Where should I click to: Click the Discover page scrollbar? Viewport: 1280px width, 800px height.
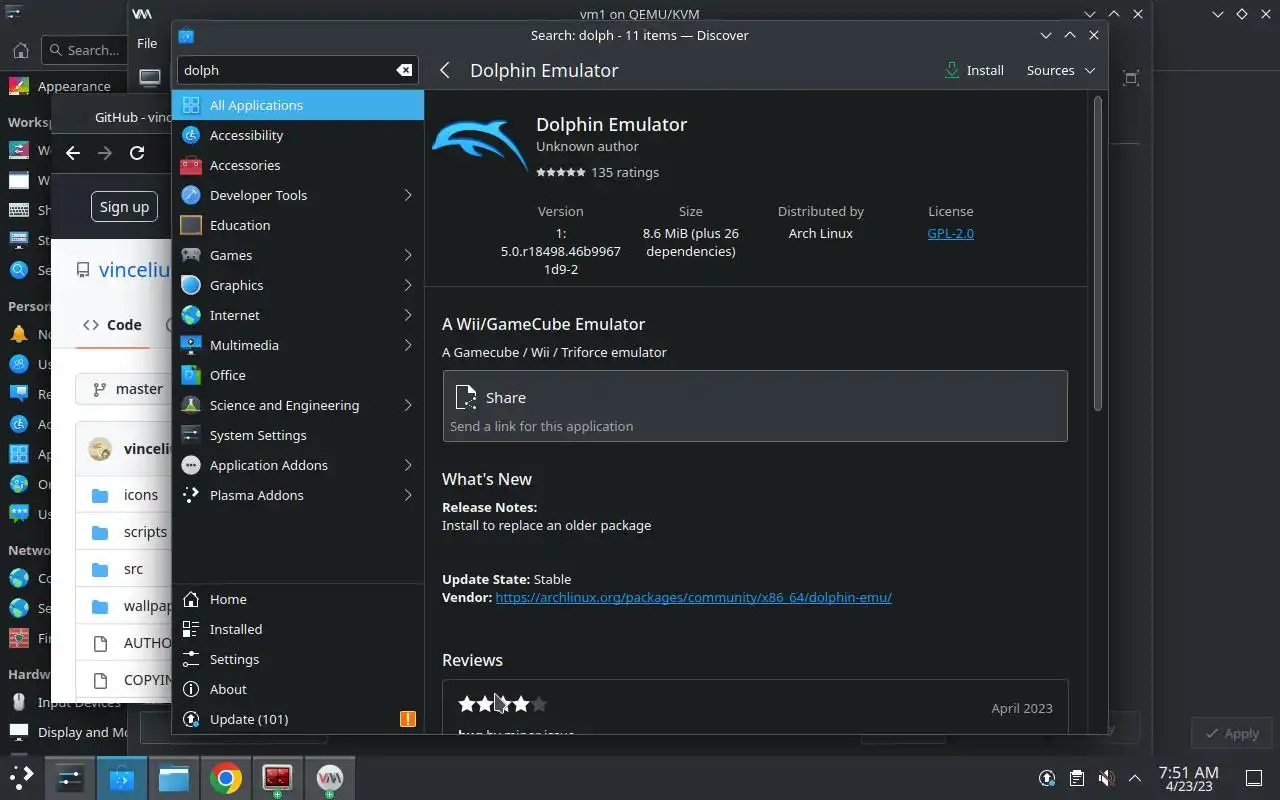click(x=1097, y=254)
